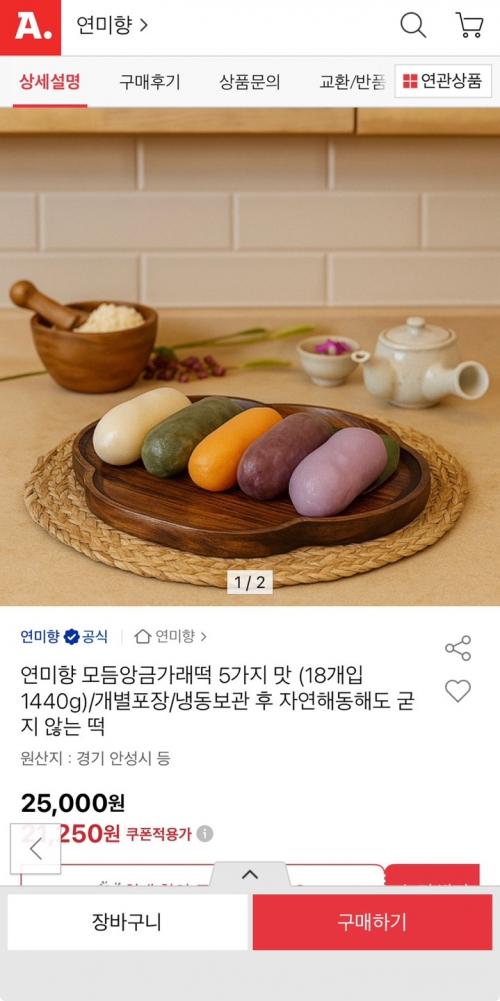Add product to wishlist with heart icon
Image resolution: width=500 pixels, height=1001 pixels.
tap(458, 691)
